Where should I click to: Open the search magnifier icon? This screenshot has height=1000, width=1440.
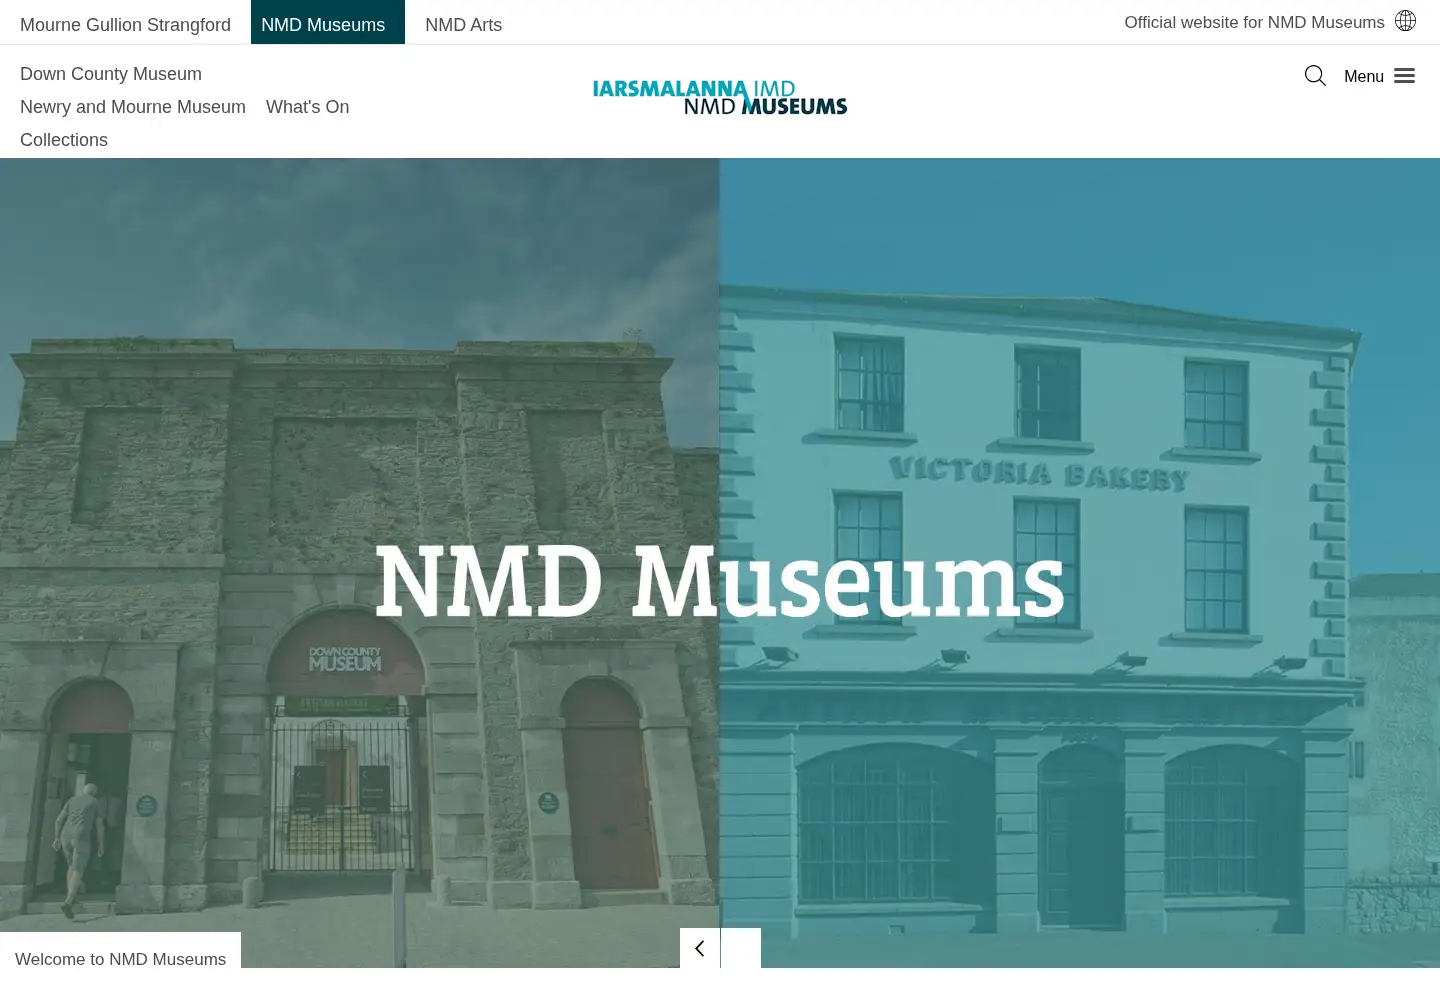[x=1315, y=76]
